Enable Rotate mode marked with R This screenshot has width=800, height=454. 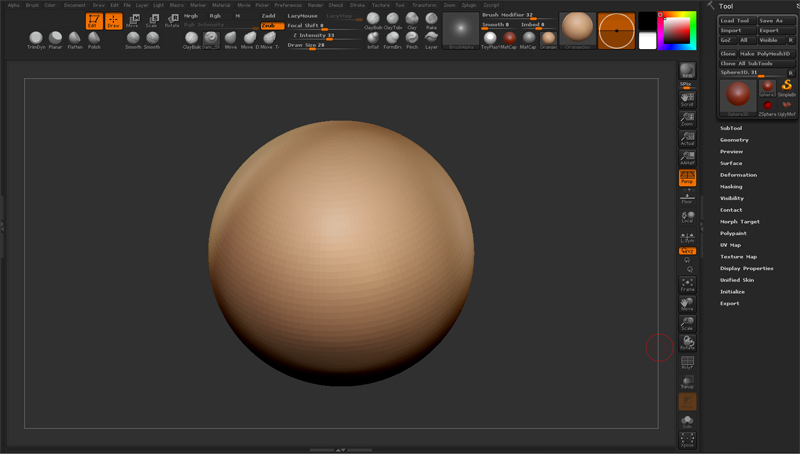click(172, 21)
